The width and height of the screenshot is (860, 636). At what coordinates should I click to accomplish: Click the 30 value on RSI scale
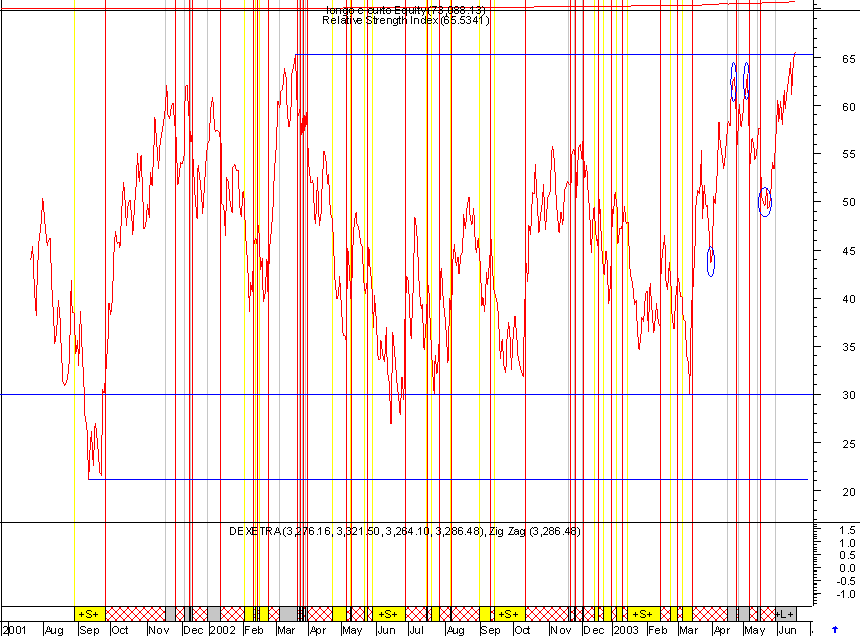pyautogui.click(x=848, y=395)
